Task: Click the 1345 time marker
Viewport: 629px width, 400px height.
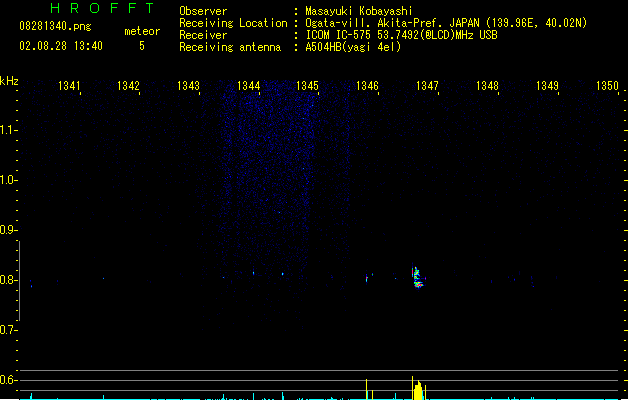Action: (x=307, y=86)
